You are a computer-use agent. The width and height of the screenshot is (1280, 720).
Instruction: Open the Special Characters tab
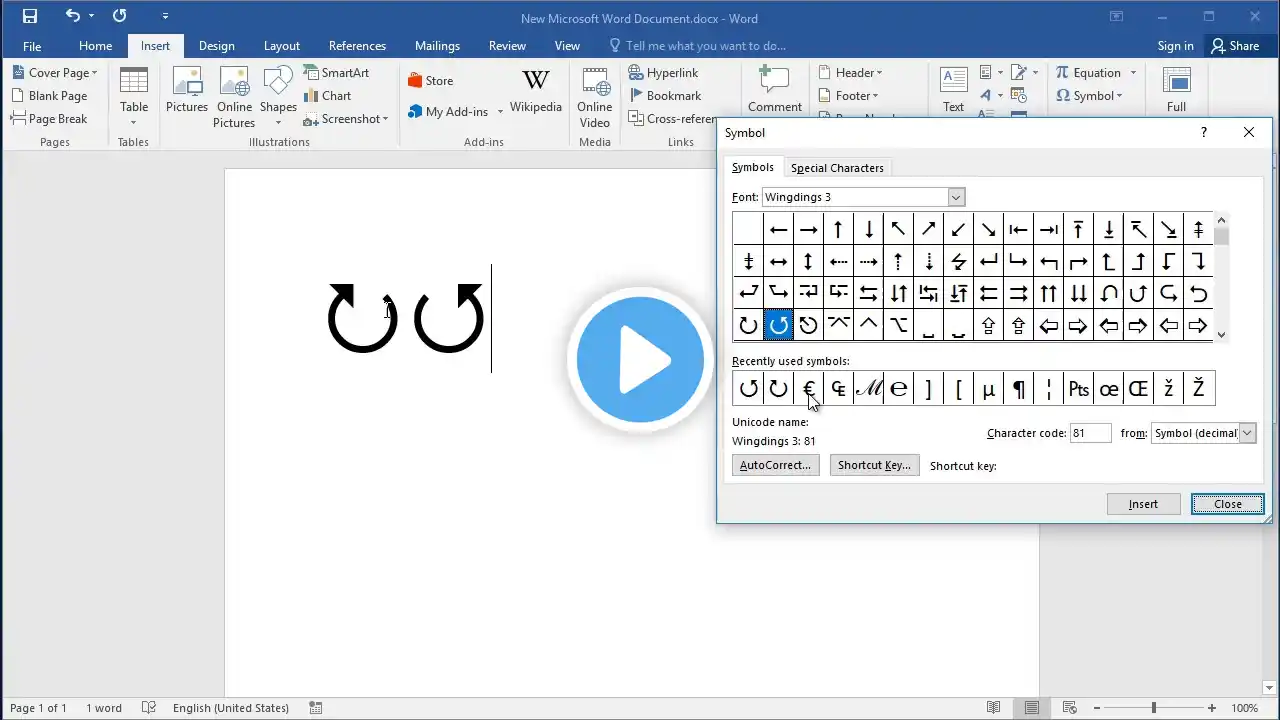pyautogui.click(x=837, y=168)
